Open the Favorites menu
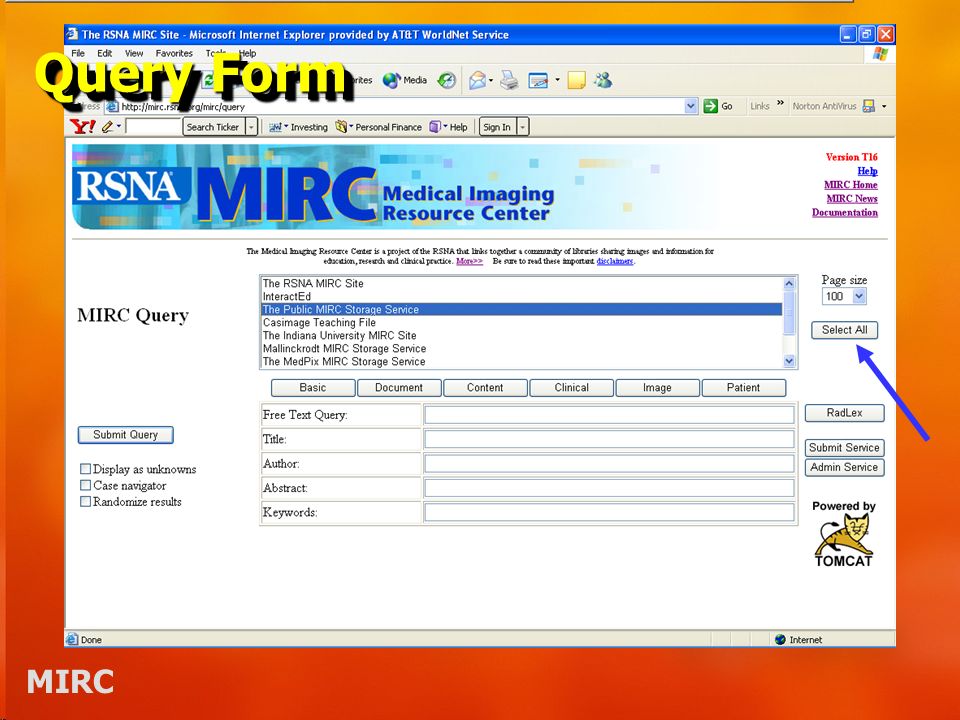Viewport: 960px width, 720px height. coord(174,53)
